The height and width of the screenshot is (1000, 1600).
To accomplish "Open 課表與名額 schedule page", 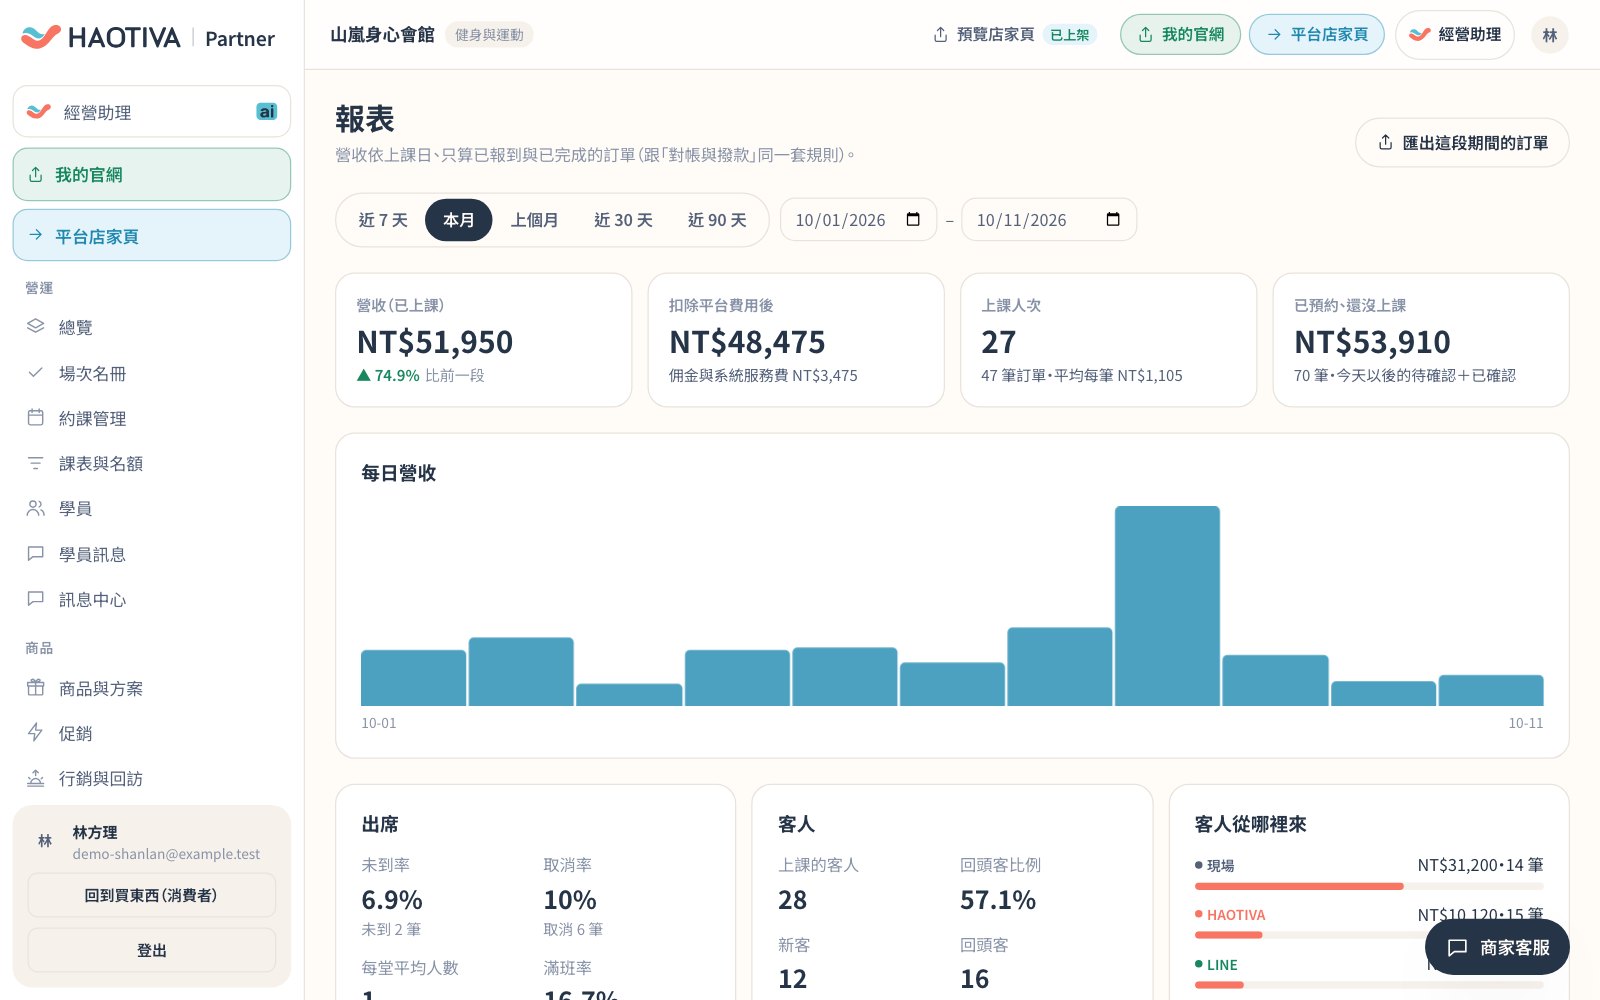I will (152, 463).
